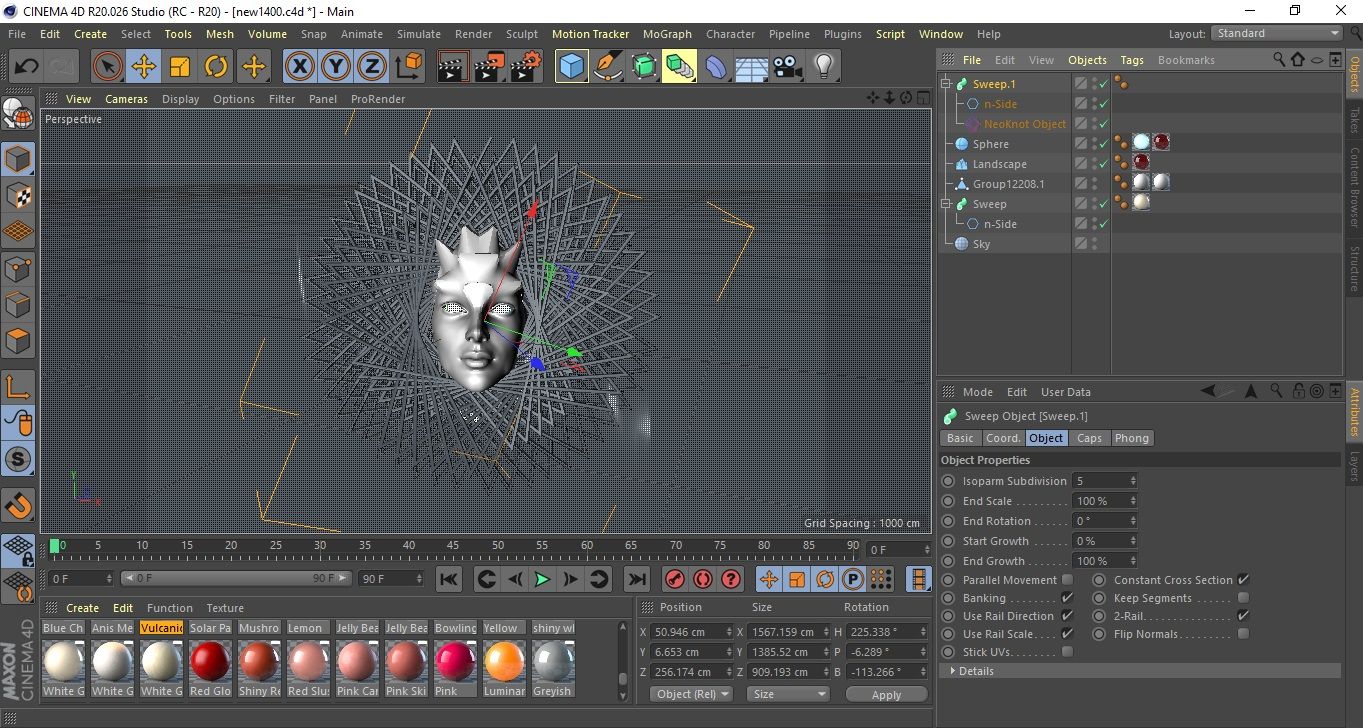Image resolution: width=1363 pixels, height=728 pixels.
Task: Enable Parallel Movement checkbox
Action: point(1067,580)
